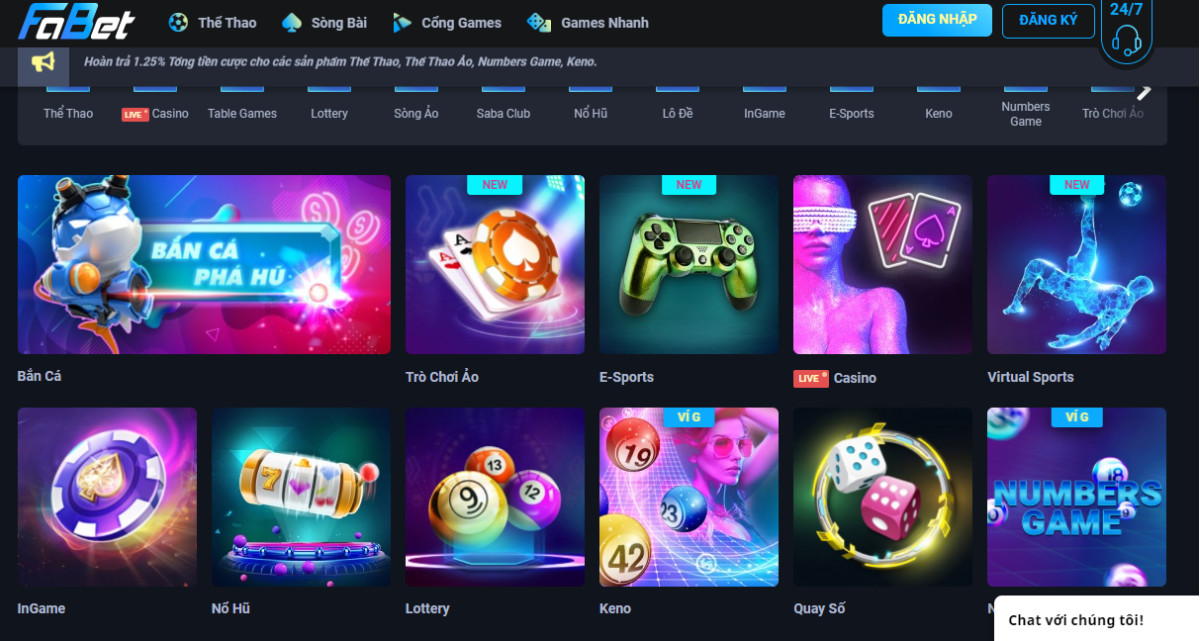Open the E-Sports game controller tile
Image resolution: width=1203 pixels, height=641 pixels.
(689, 265)
